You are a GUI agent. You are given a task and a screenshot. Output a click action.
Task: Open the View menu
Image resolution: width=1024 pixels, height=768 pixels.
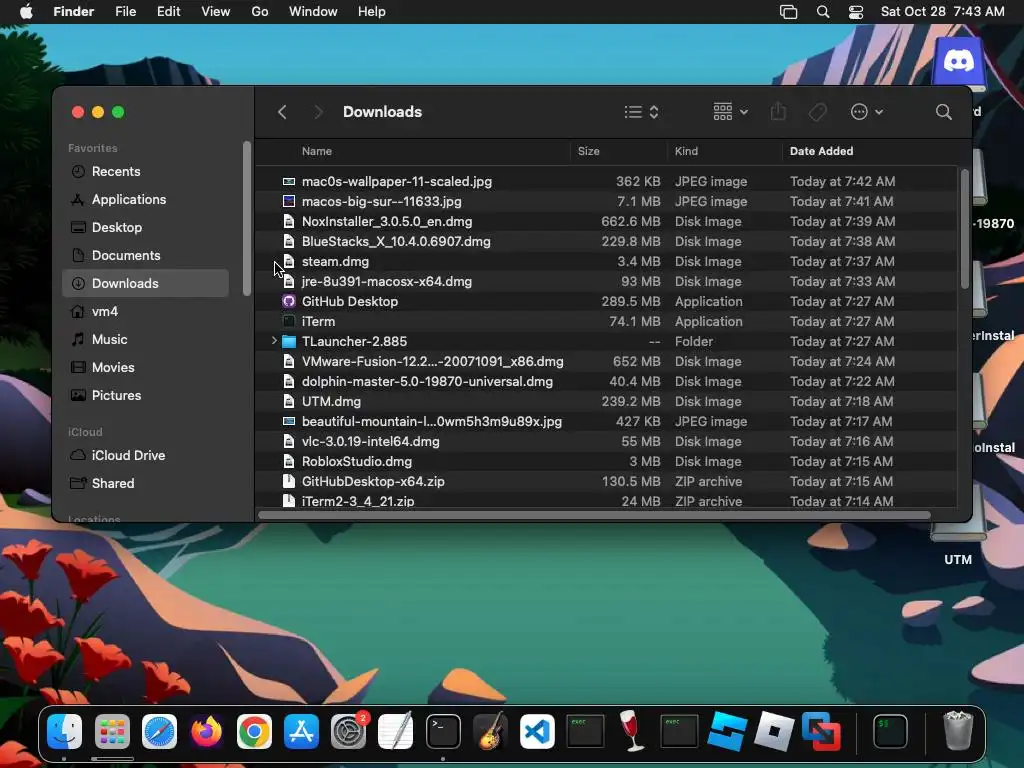pos(216,12)
